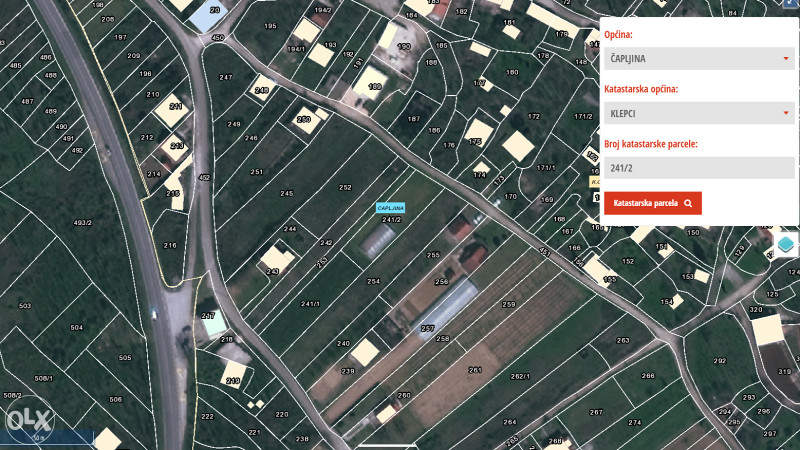Select parcel 503
Screen dimensions: 800x450
pos(24,306)
